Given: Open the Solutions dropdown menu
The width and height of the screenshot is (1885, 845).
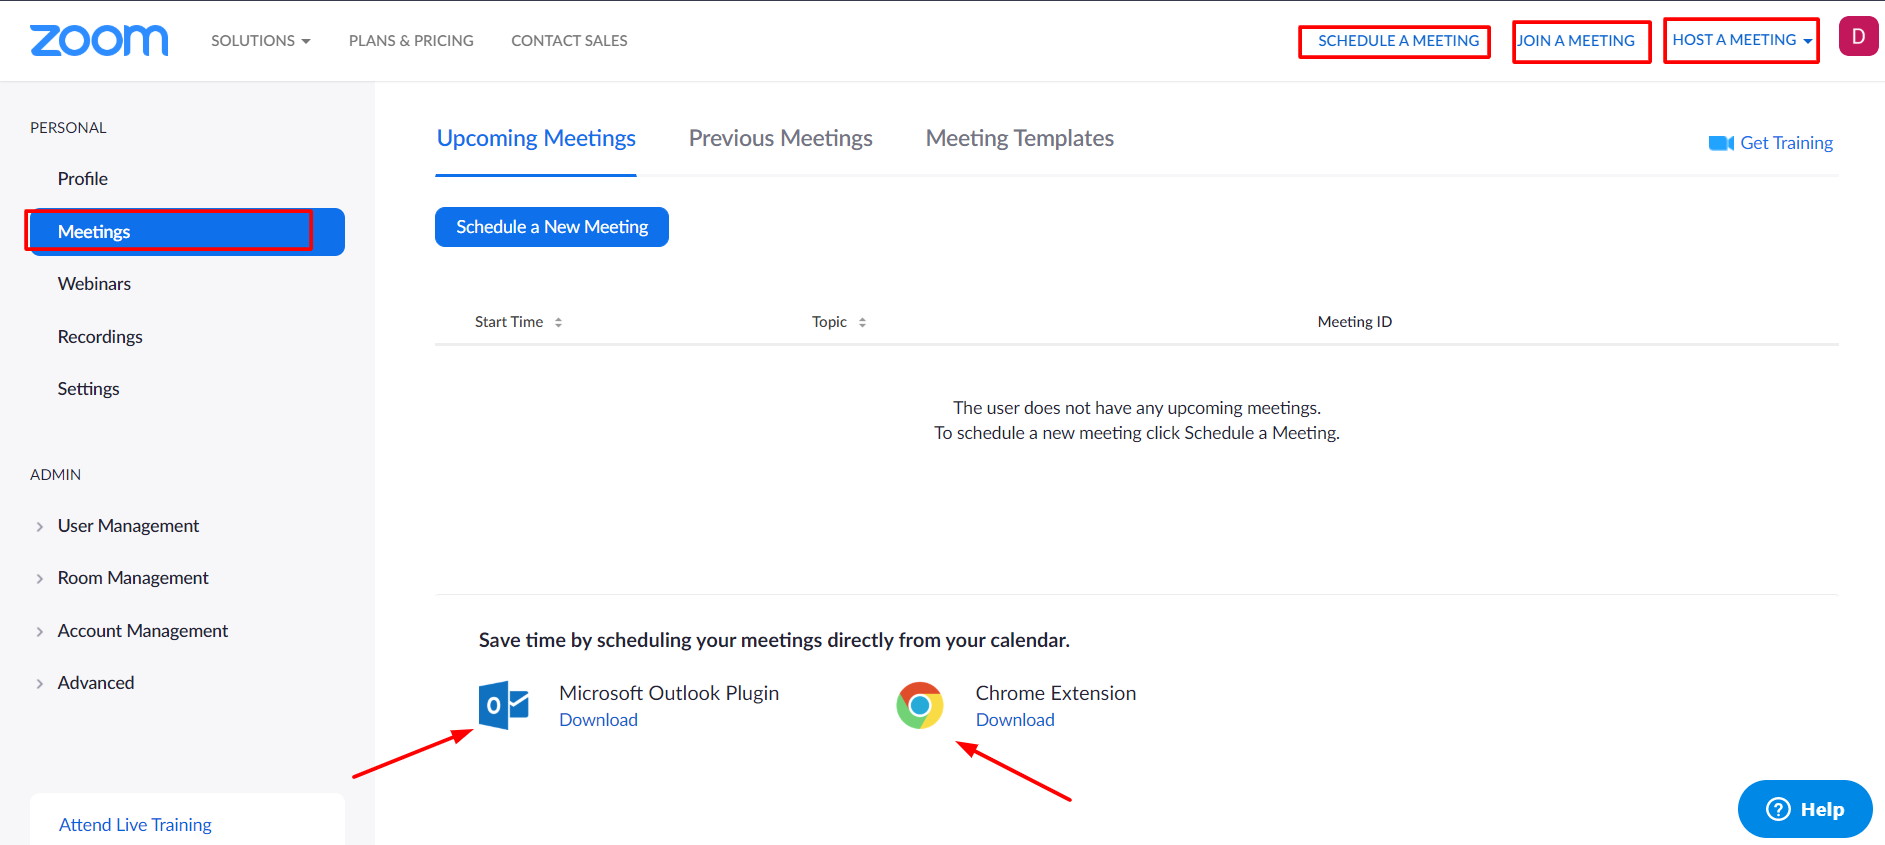Looking at the screenshot, I should [261, 41].
